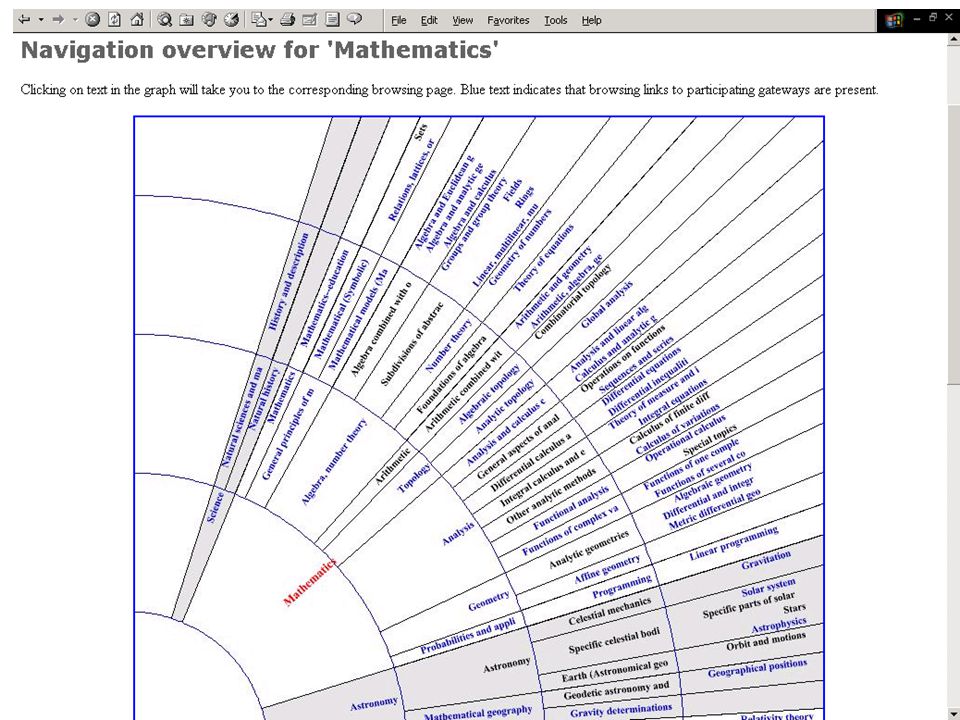Open the Operational calculus node
The width and height of the screenshot is (960, 720).
pos(686,438)
